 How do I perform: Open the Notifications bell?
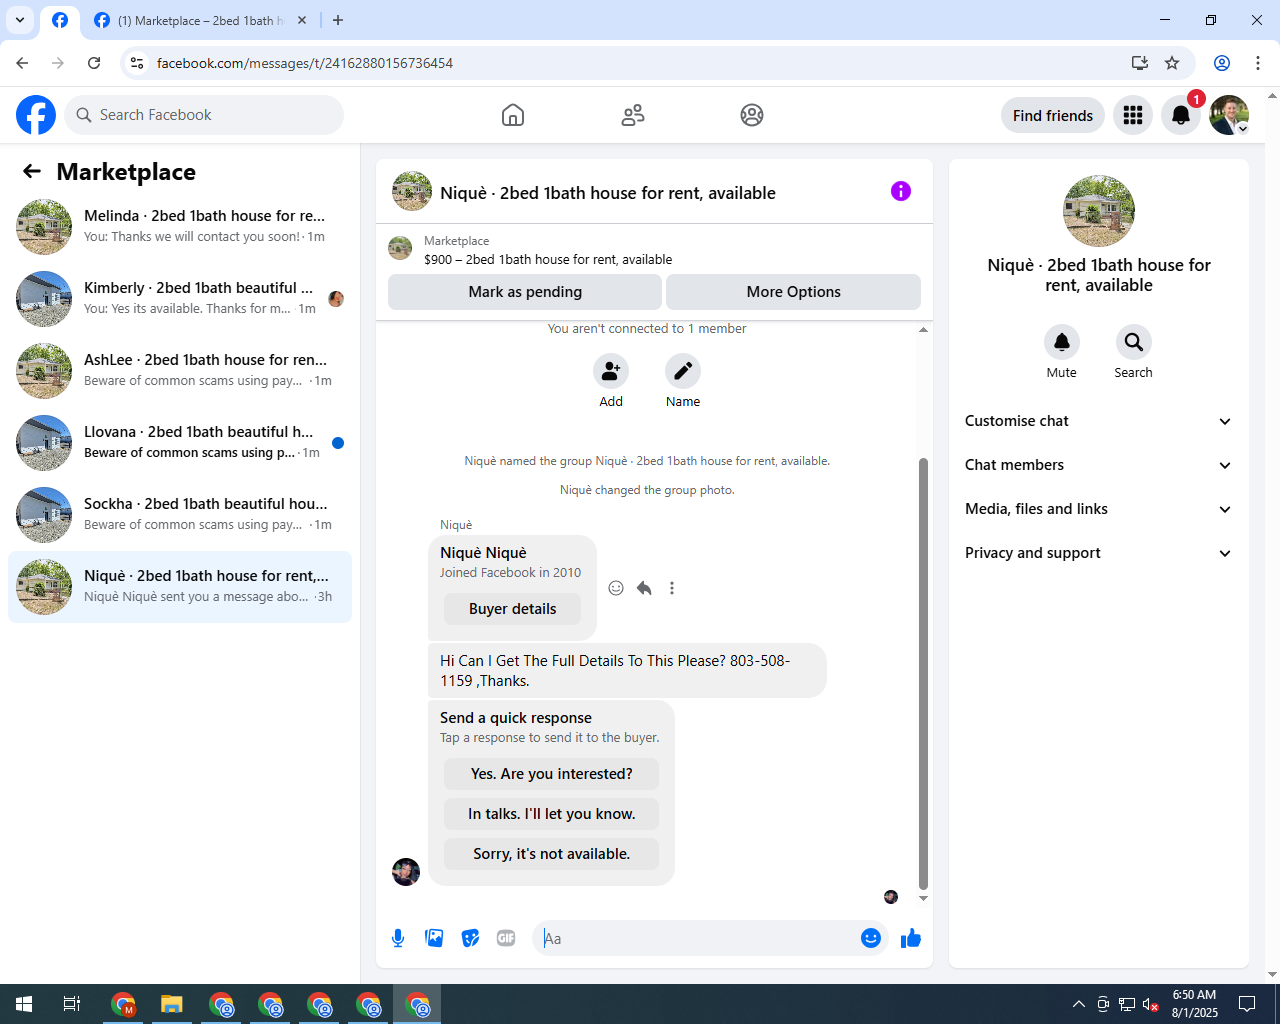pyautogui.click(x=1181, y=115)
